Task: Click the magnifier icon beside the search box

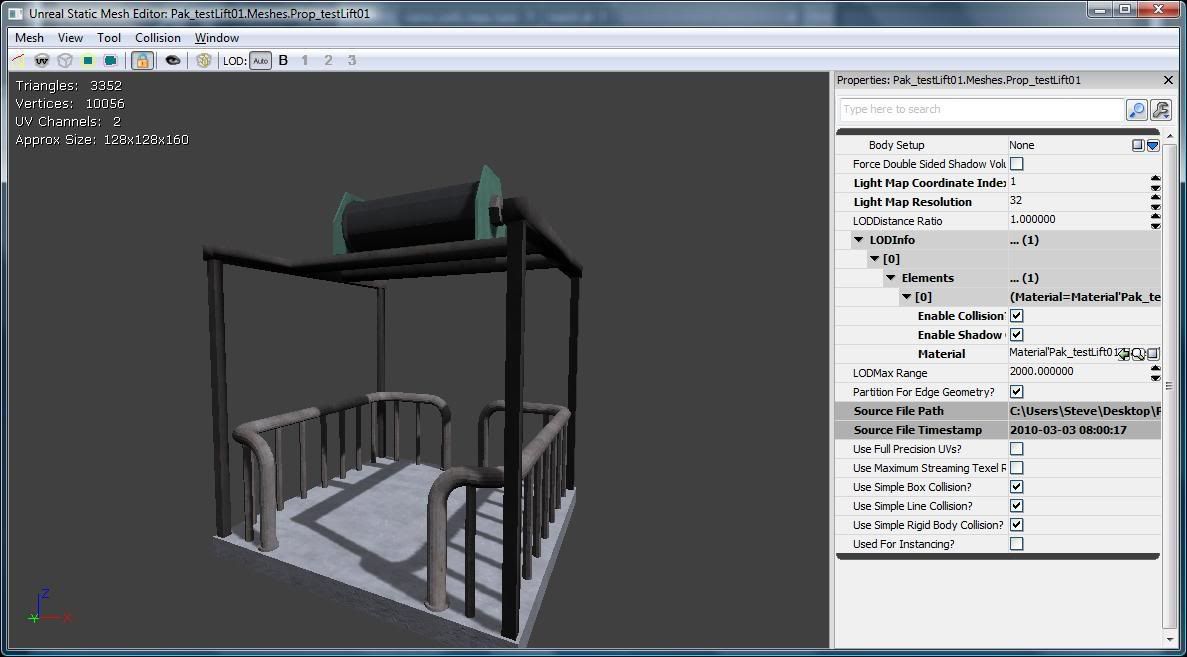Action: pyautogui.click(x=1137, y=110)
